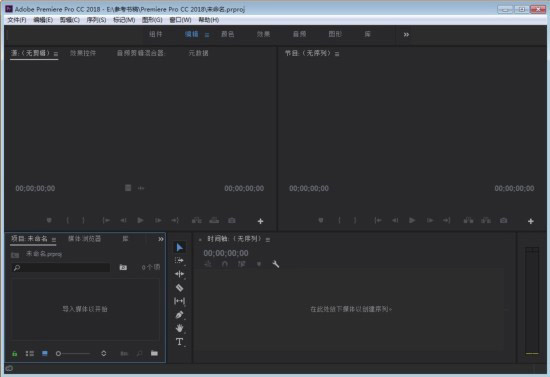Click the find magnifier at Project panel bottom
The image size is (550, 377).
point(140,354)
